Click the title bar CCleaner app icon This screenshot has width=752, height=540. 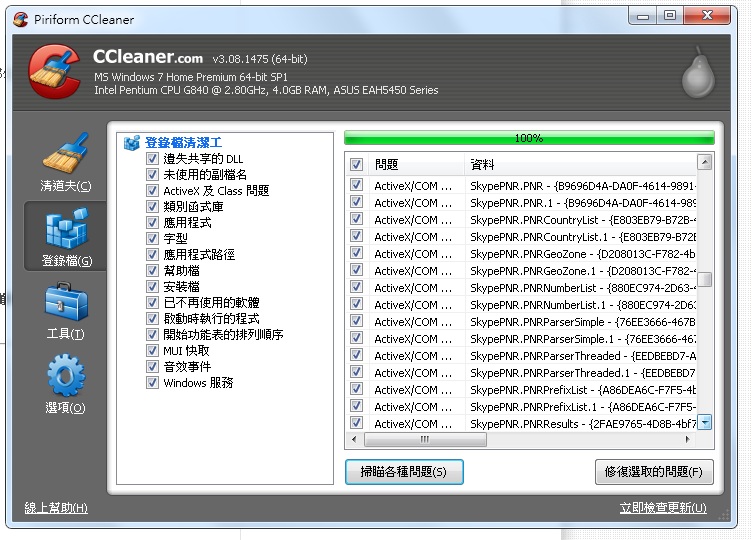(21, 20)
